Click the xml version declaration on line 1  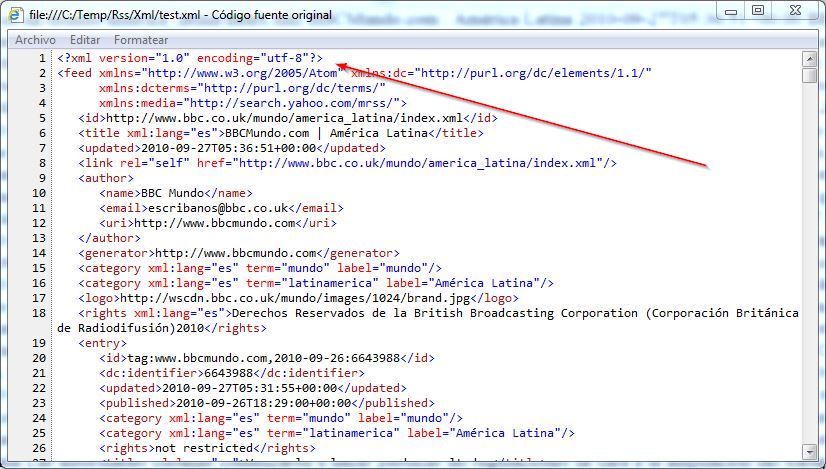(x=190, y=58)
